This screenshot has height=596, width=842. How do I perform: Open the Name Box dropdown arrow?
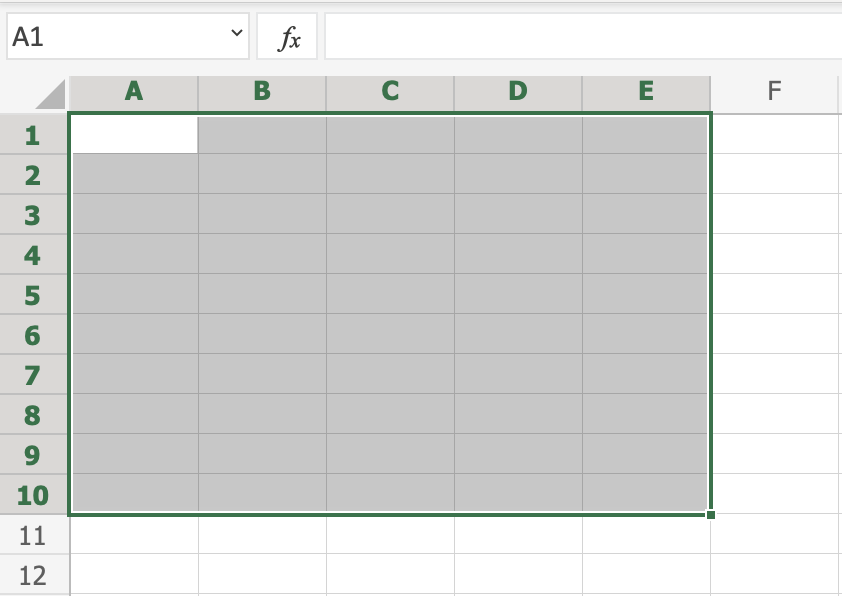[x=236, y=35]
